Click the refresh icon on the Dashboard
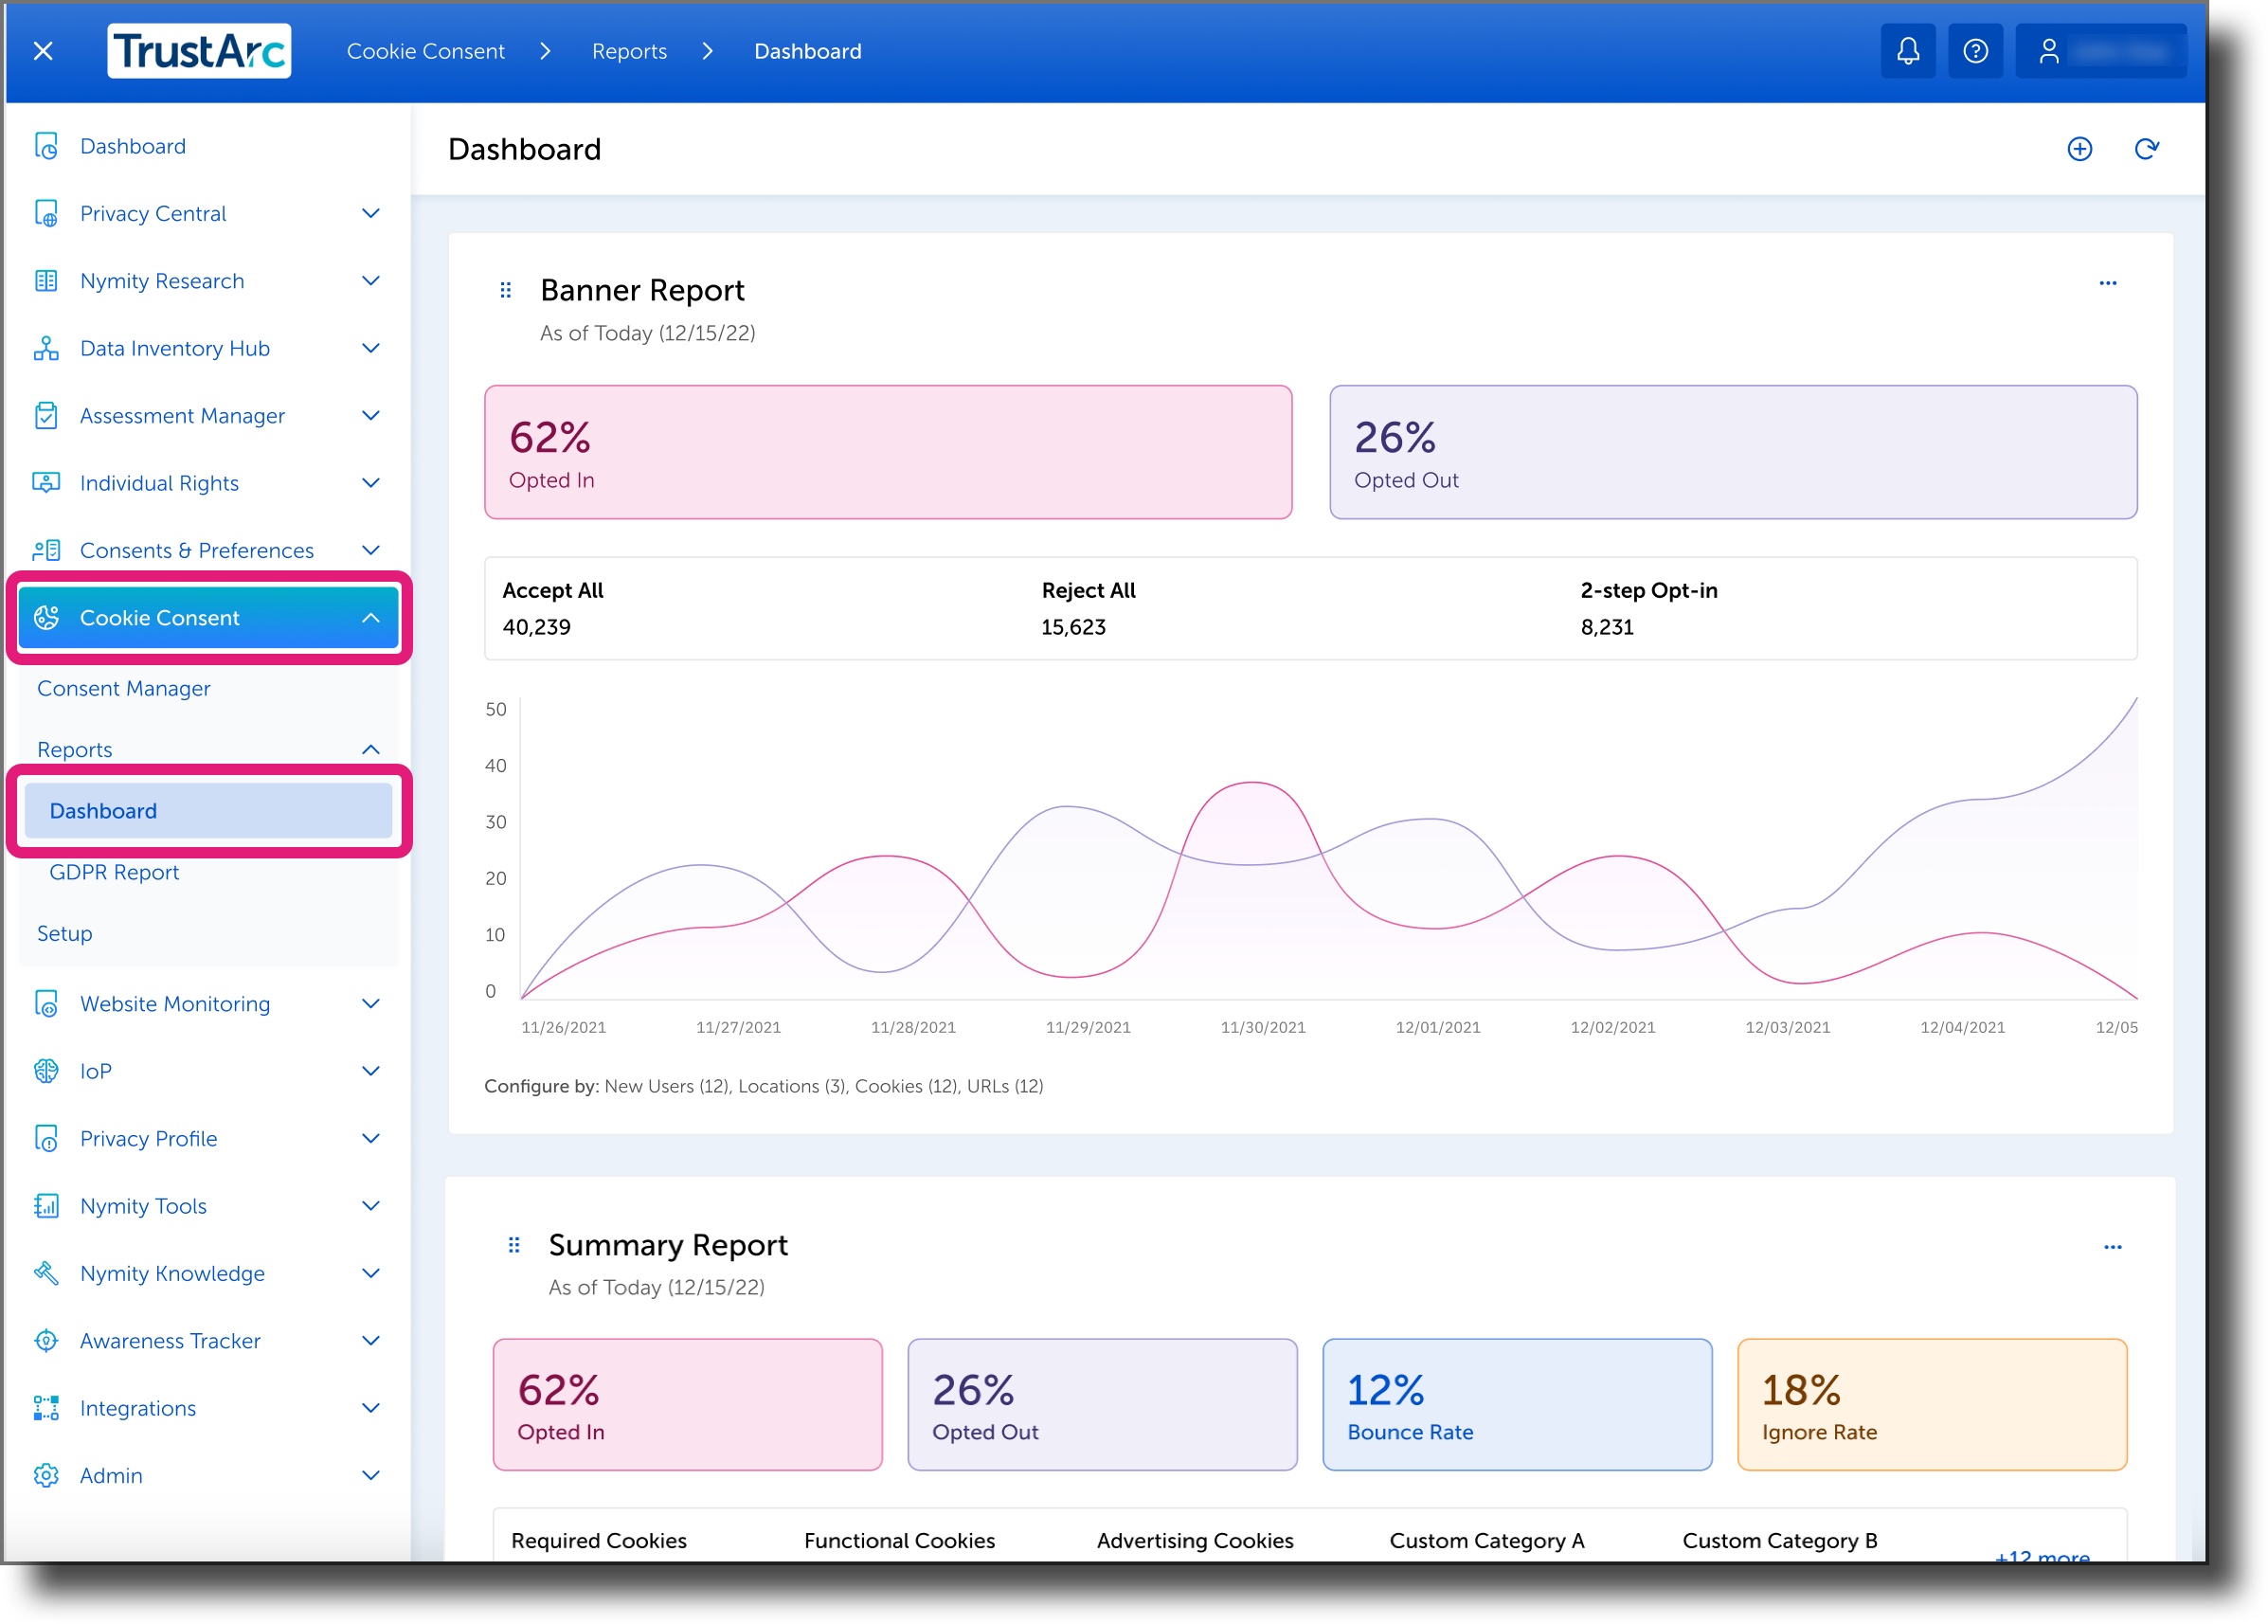2268x1624 pixels. click(2147, 148)
